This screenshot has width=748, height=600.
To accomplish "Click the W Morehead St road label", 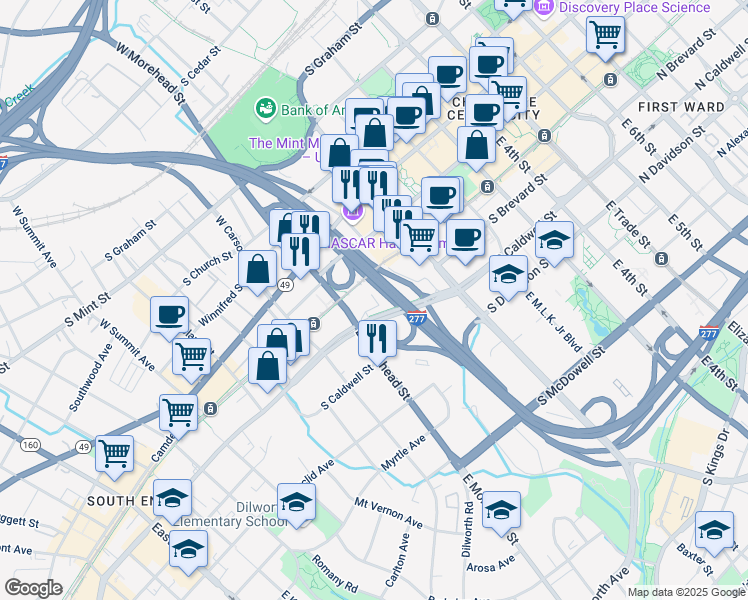I will point(150,74).
